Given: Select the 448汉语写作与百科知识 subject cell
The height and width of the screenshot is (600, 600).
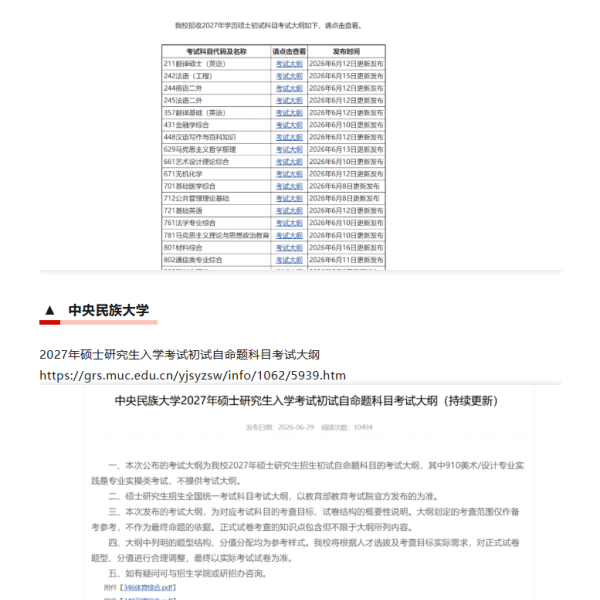Looking at the screenshot, I should pos(216,137).
